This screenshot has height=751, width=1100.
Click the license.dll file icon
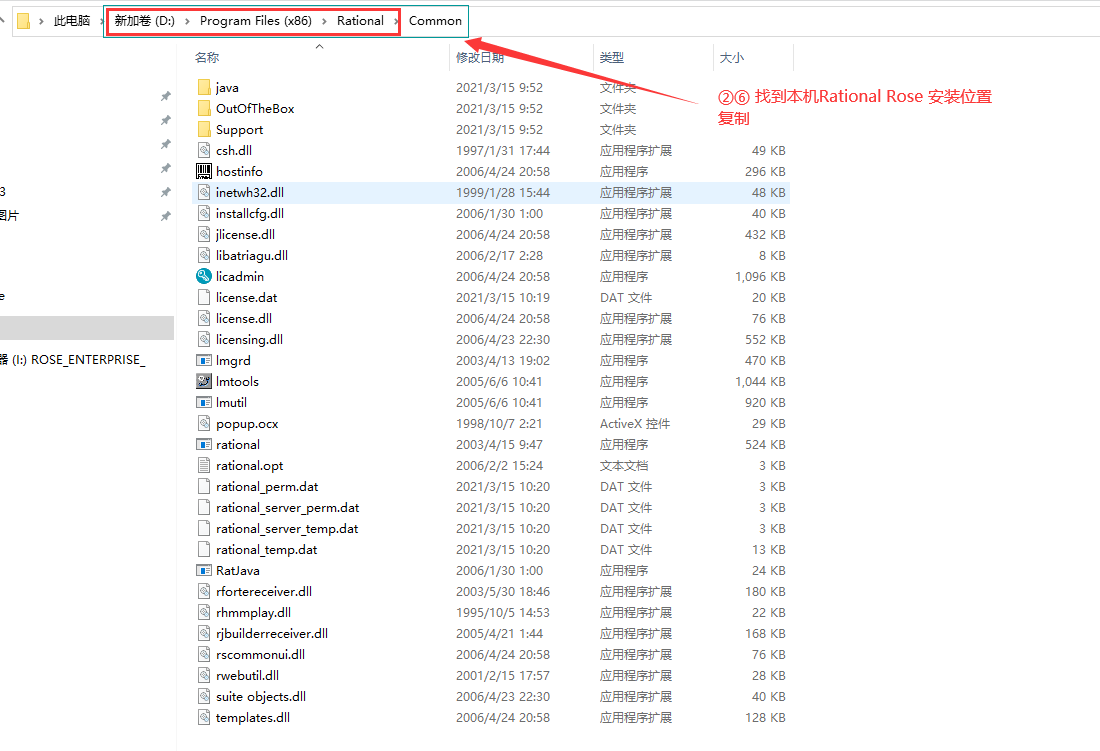click(204, 318)
